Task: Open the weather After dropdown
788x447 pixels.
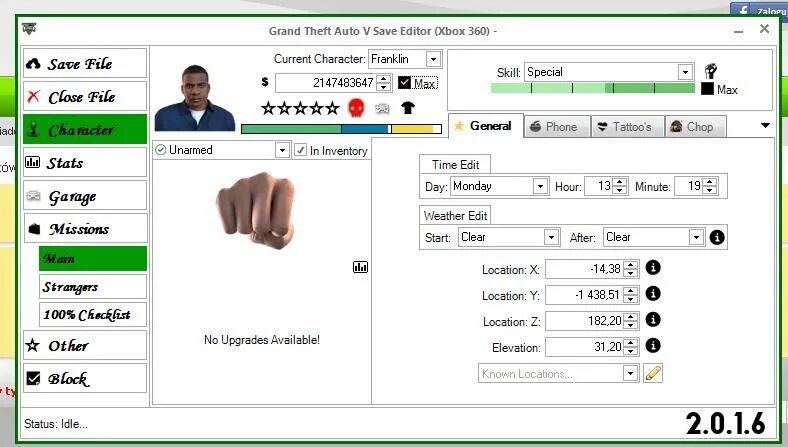Action: tap(696, 237)
